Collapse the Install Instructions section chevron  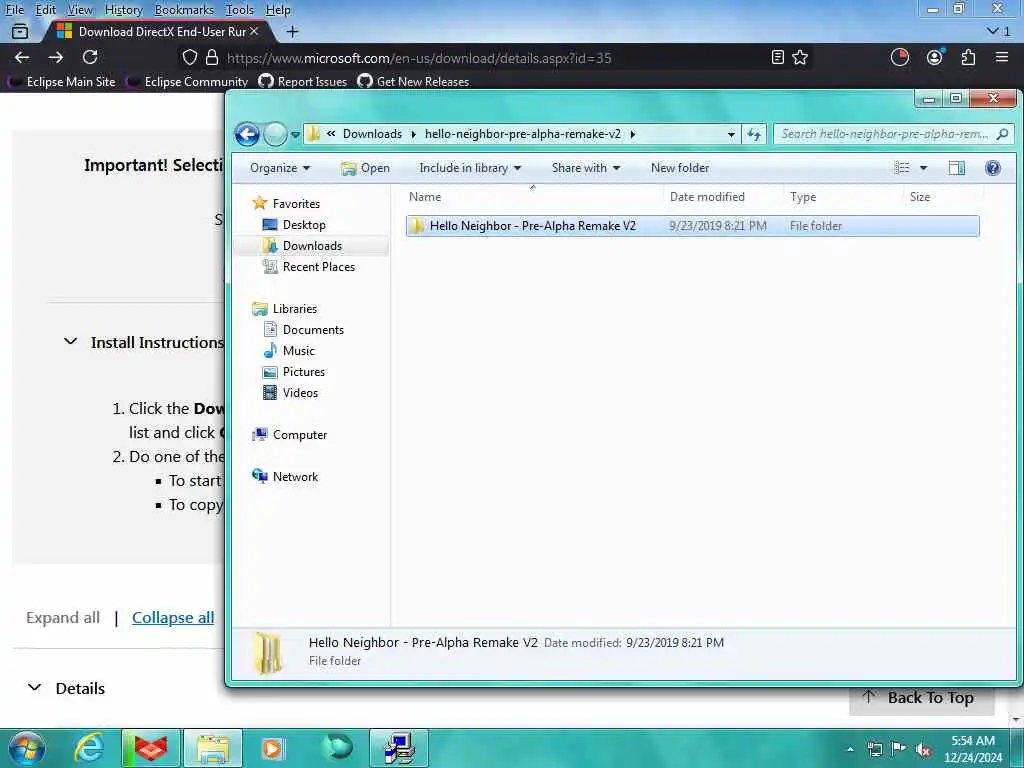71,342
